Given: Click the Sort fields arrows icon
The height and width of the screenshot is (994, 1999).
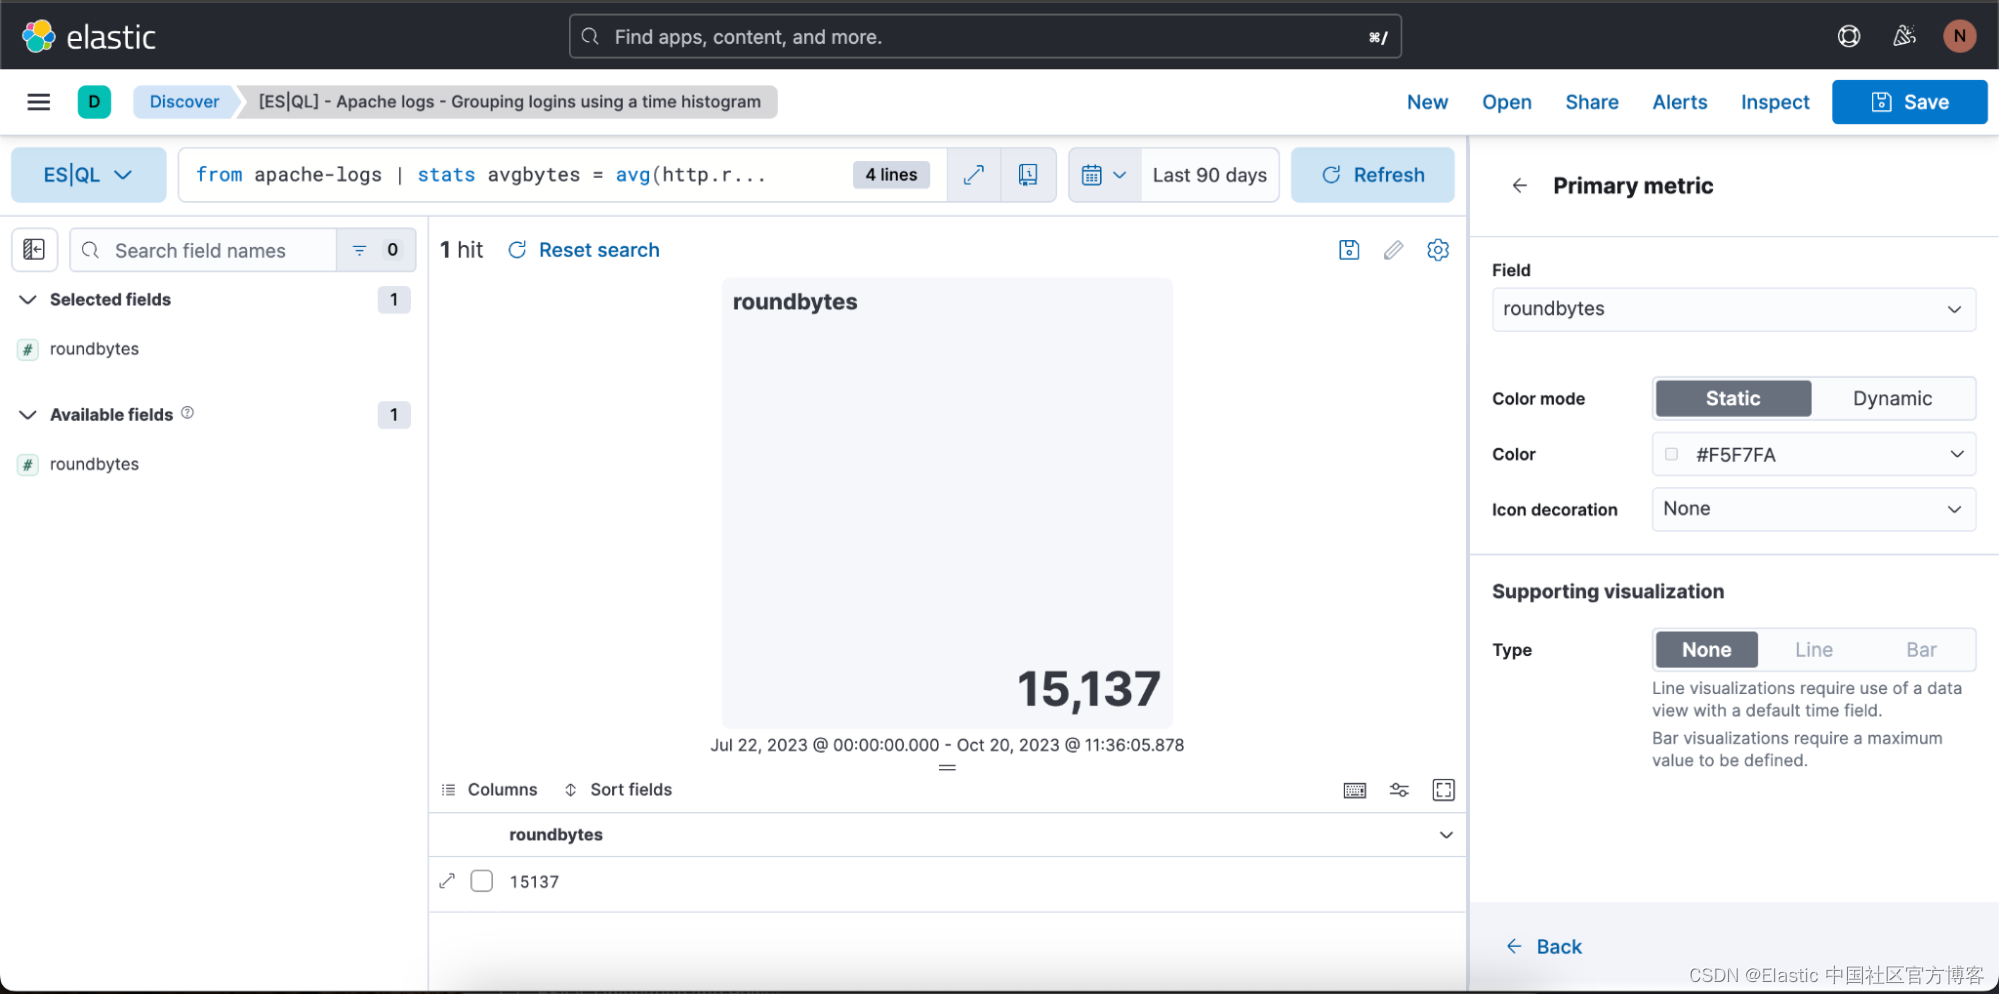Looking at the screenshot, I should (570, 790).
